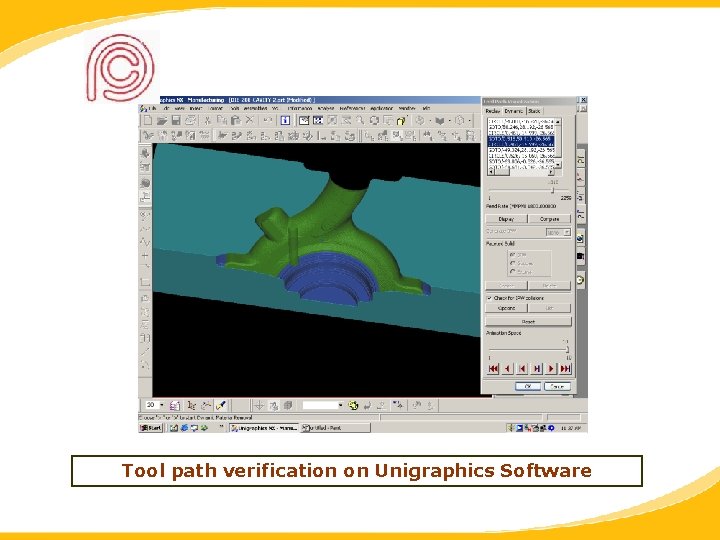Click the Cancel button in dialog
Screen dimensions: 720x540
click(x=557, y=387)
